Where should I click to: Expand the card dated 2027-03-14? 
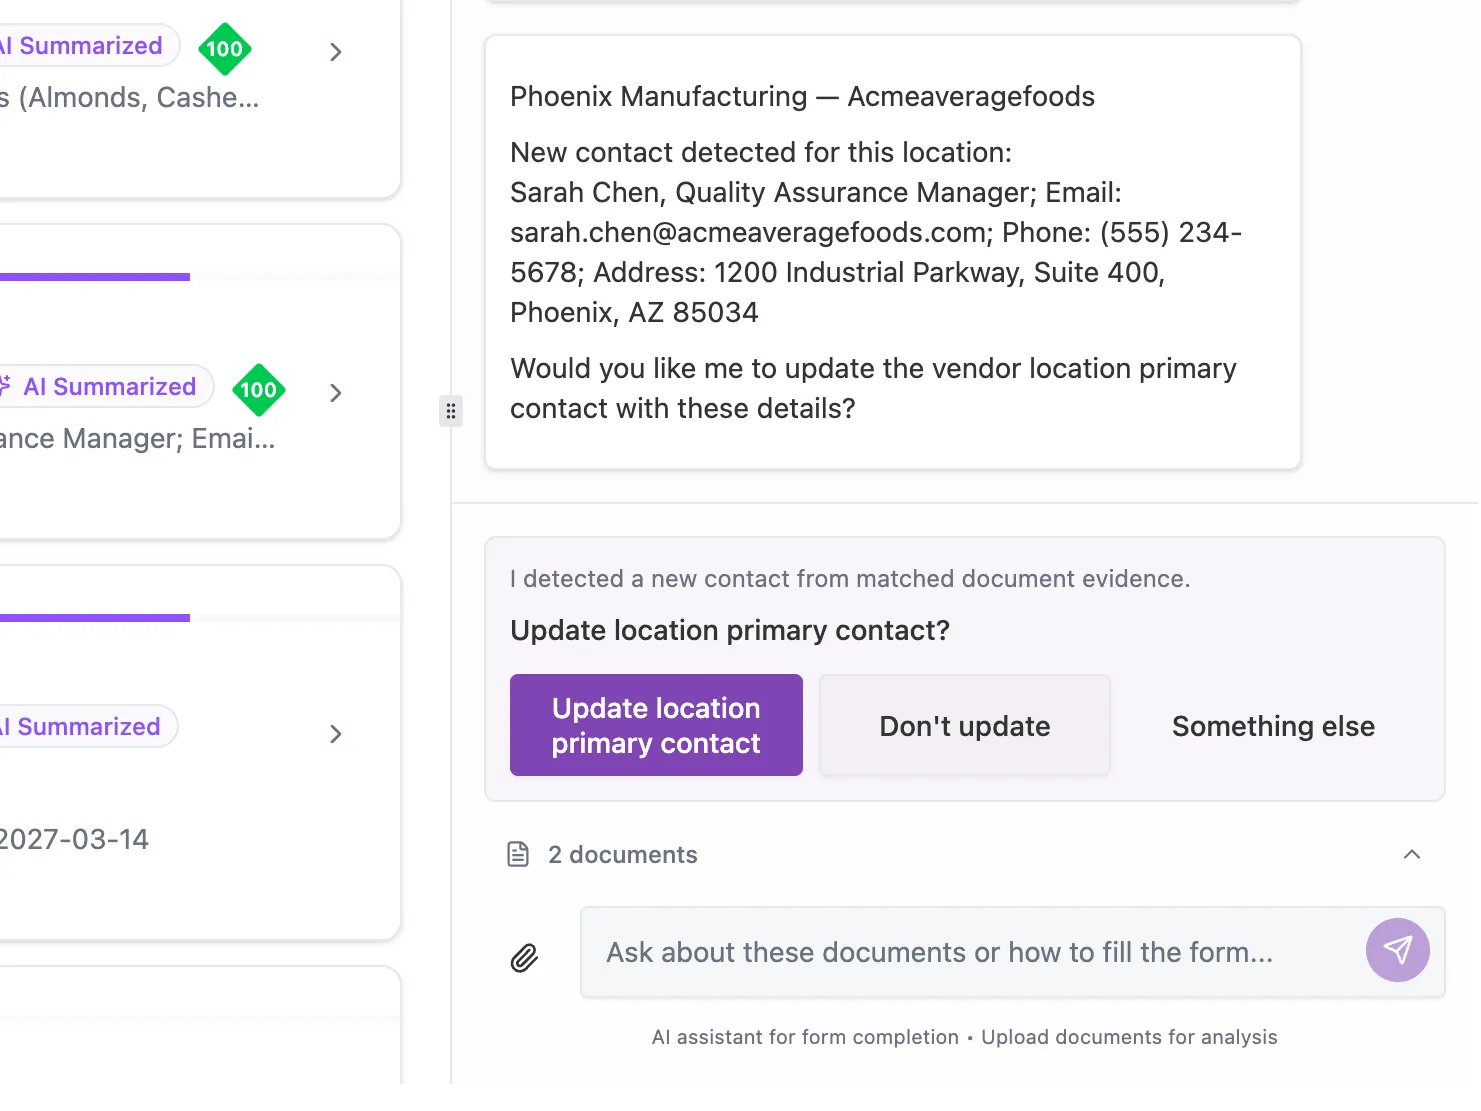point(336,734)
